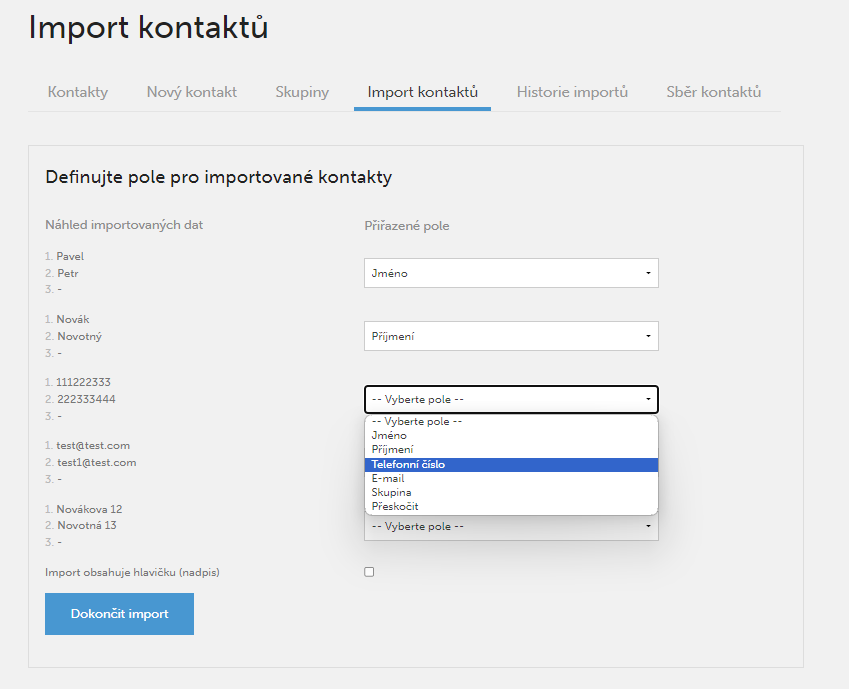Screen dimensions: 849x689
Task: Go to the Skupiny tab
Action: tap(302, 92)
